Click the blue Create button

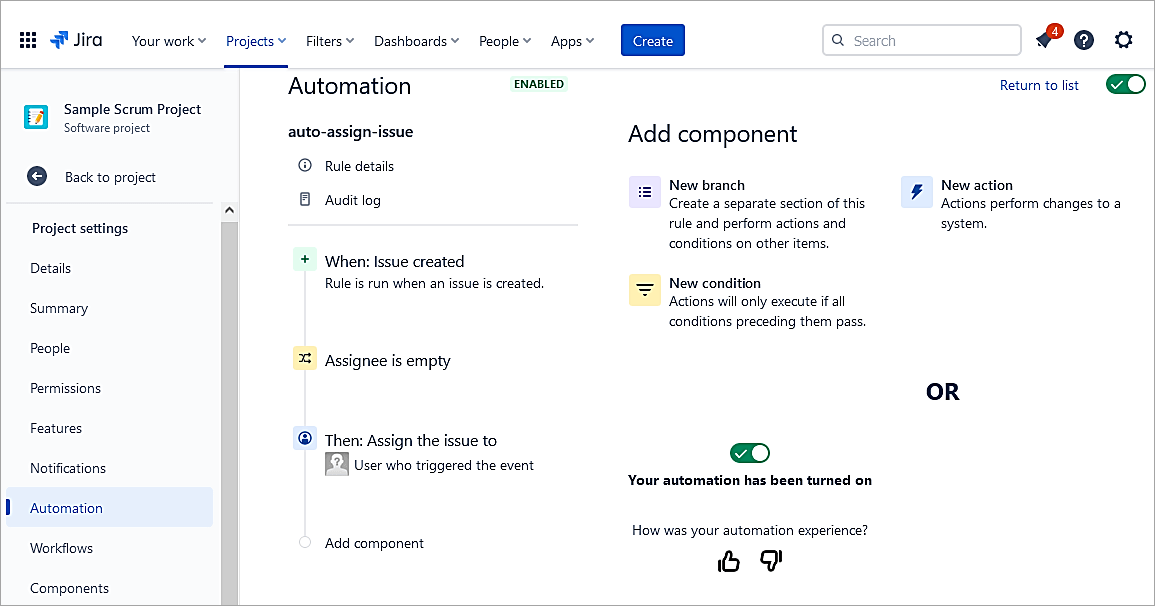[652, 41]
